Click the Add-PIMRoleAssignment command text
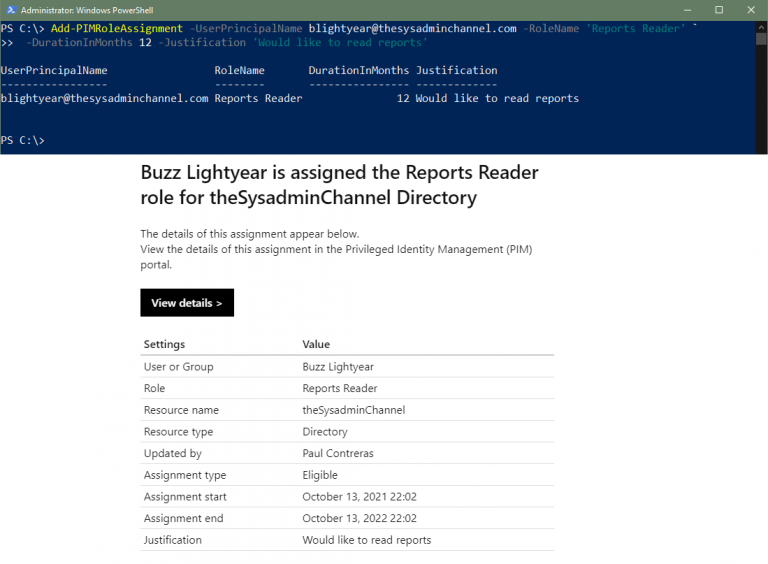768x564 pixels. click(117, 28)
